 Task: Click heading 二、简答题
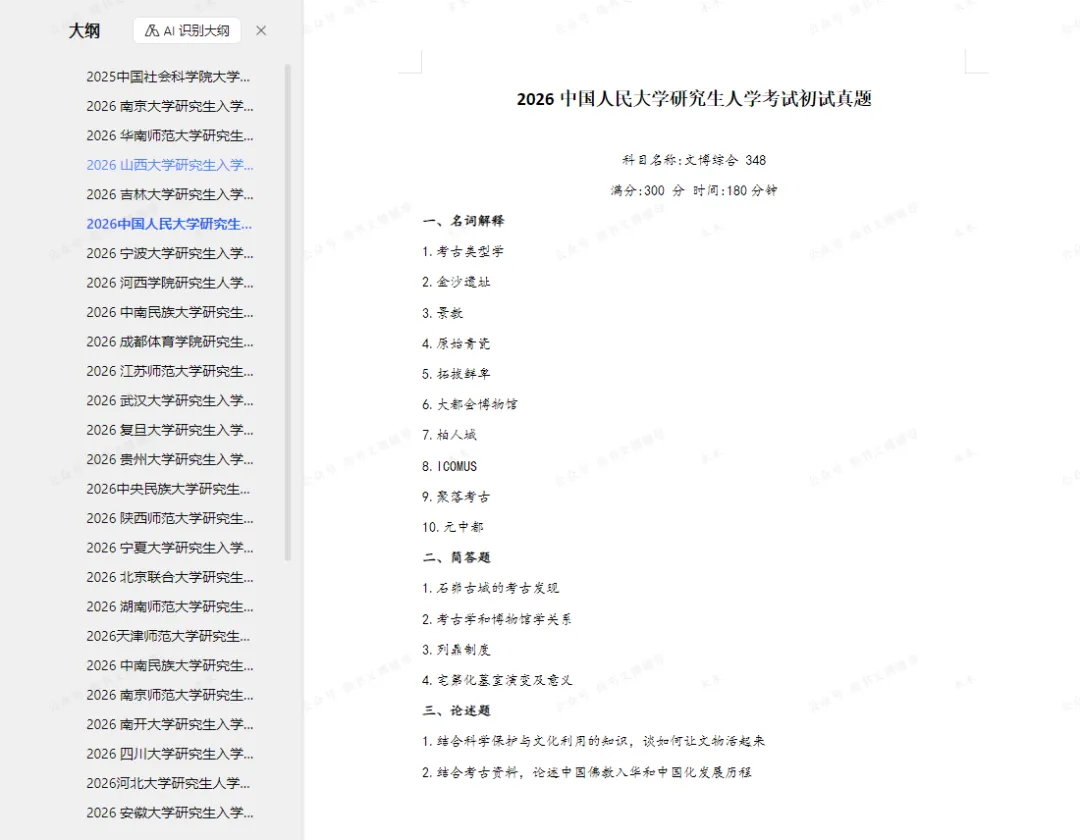tap(457, 558)
